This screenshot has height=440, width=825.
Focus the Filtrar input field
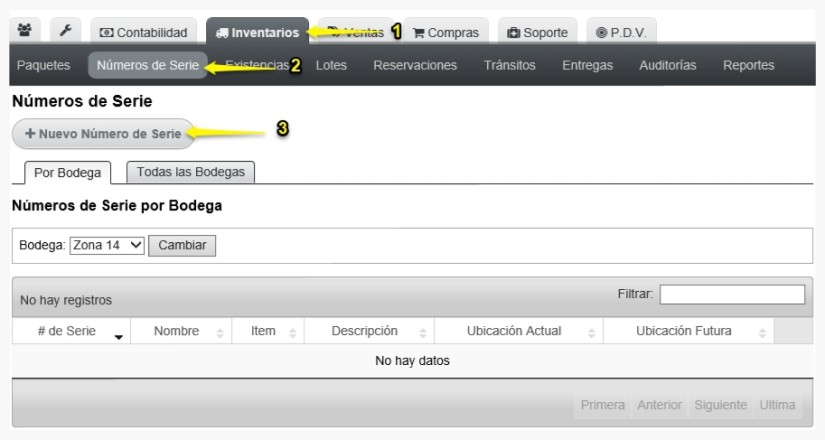point(732,294)
